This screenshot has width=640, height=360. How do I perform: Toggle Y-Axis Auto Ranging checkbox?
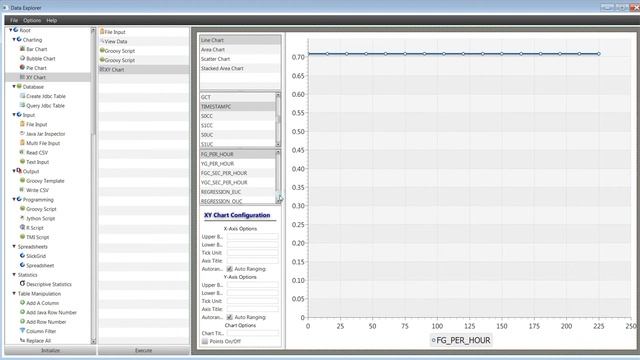(x=229, y=317)
